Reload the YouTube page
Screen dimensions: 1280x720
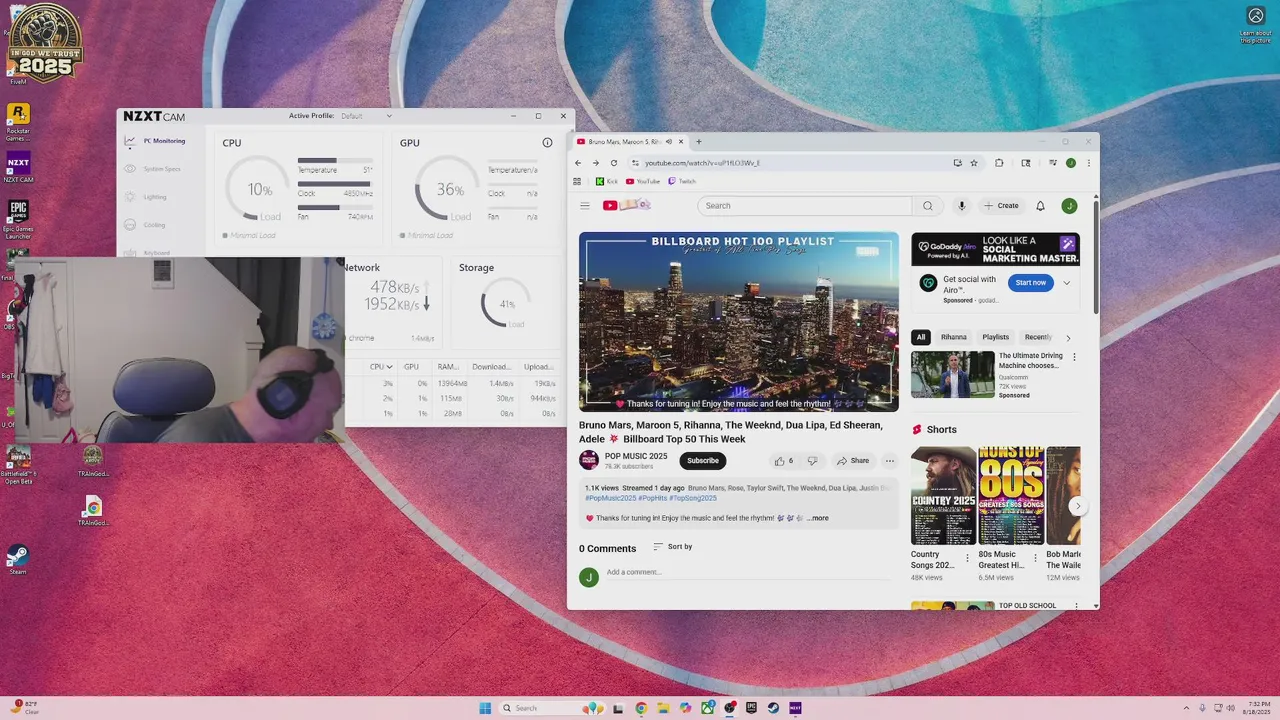[x=614, y=163]
